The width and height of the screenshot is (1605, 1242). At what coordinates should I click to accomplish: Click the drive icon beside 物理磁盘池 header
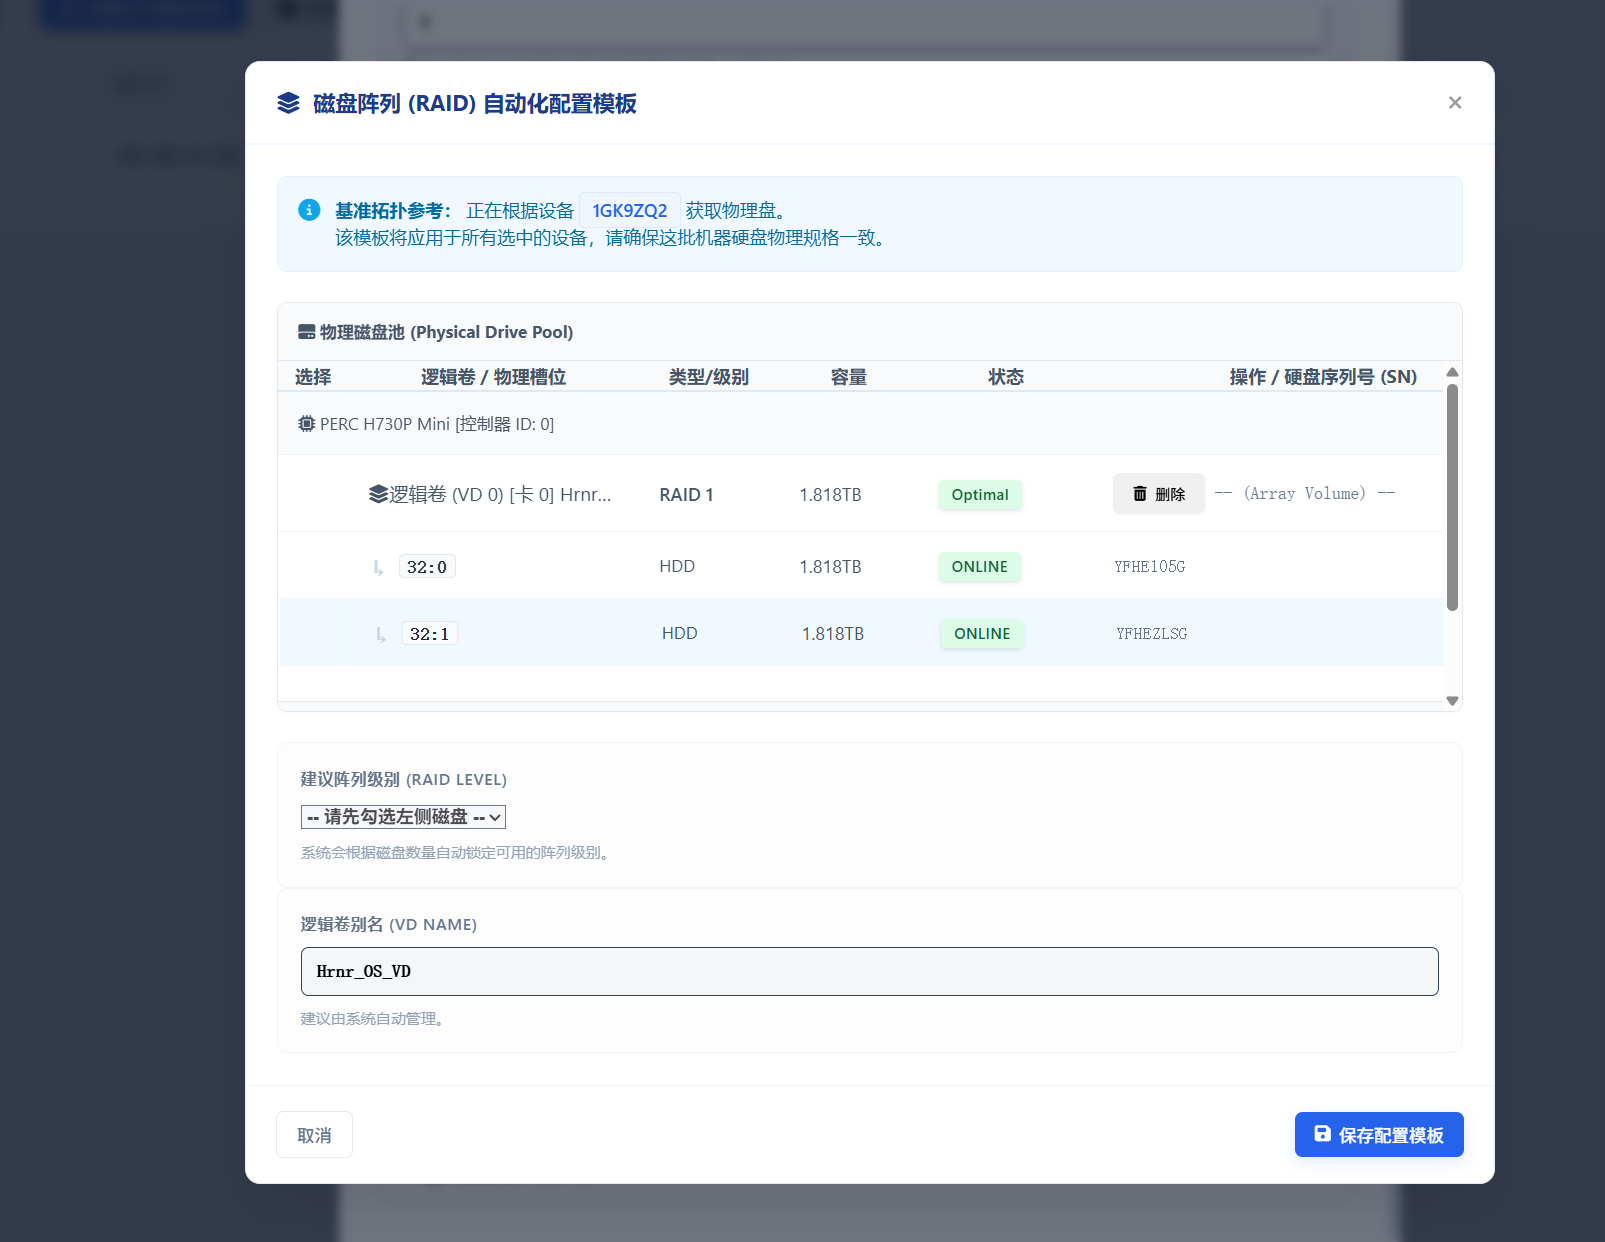(x=306, y=331)
